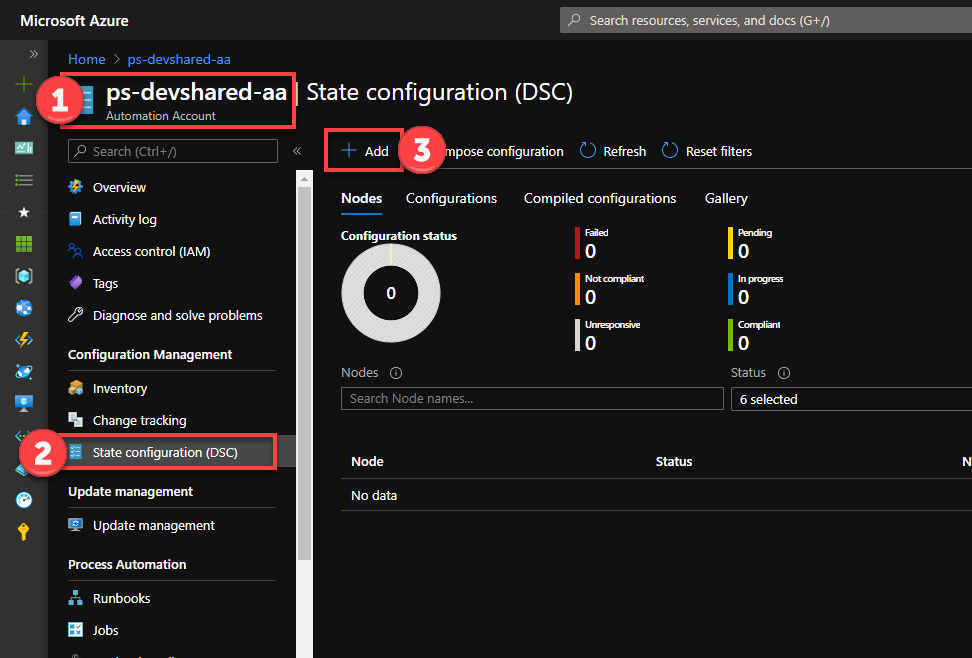Select the Compiled configurations tab
972x658 pixels.
tap(600, 198)
